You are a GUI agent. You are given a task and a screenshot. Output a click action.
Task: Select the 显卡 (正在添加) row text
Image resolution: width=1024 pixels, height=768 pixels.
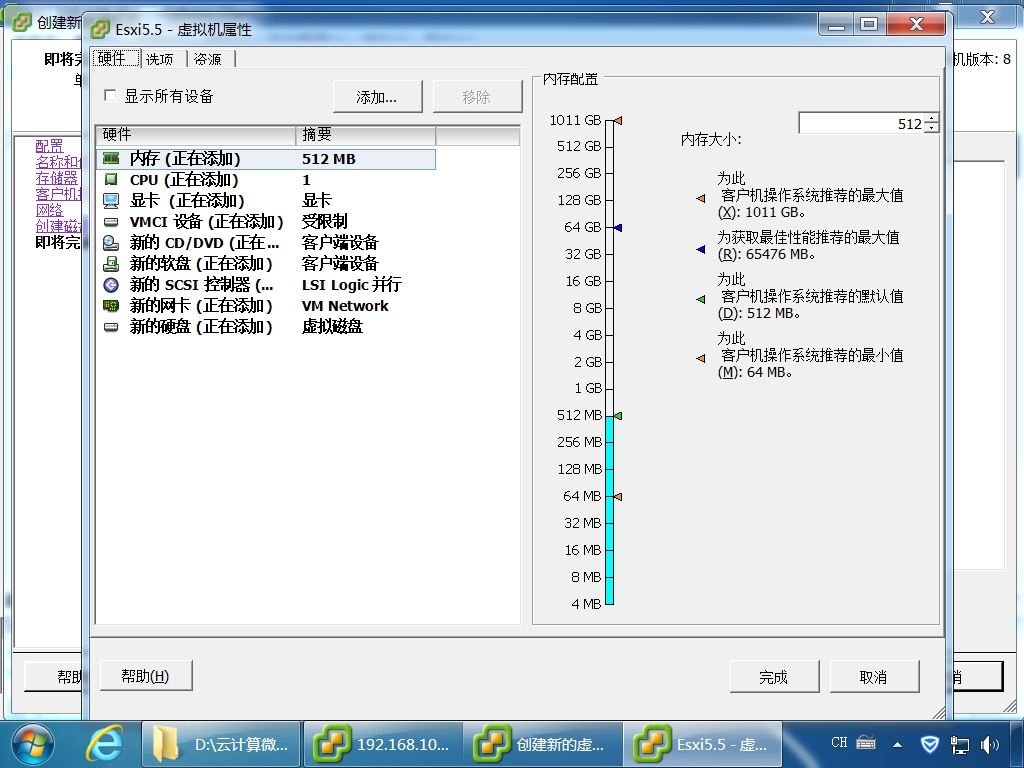click(187, 200)
